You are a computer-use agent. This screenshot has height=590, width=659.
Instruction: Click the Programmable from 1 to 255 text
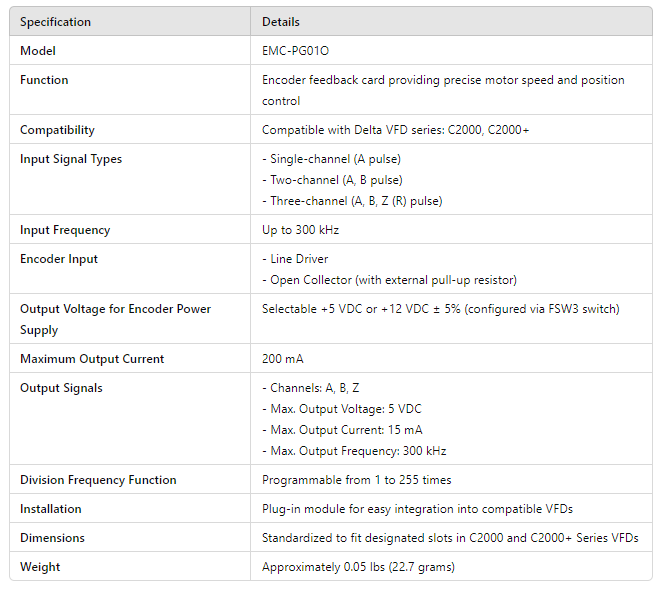pyautogui.click(x=356, y=480)
